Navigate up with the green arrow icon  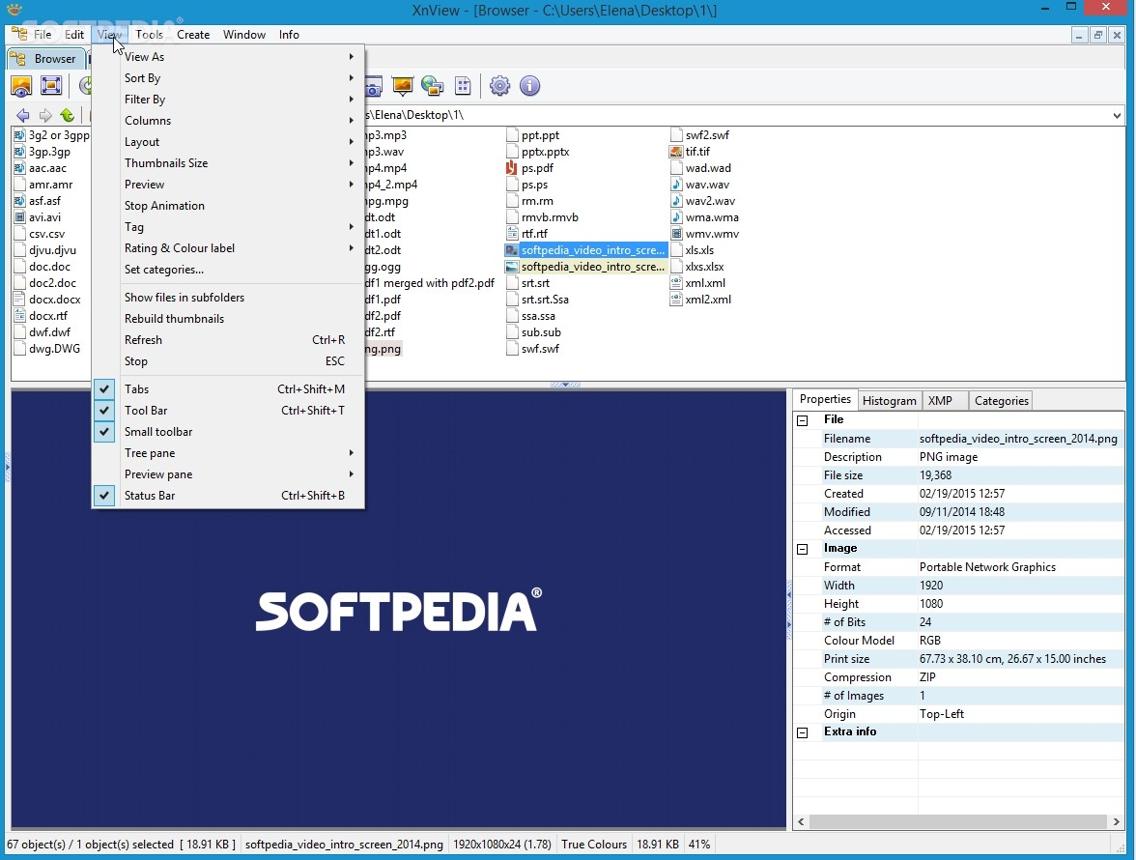67,115
